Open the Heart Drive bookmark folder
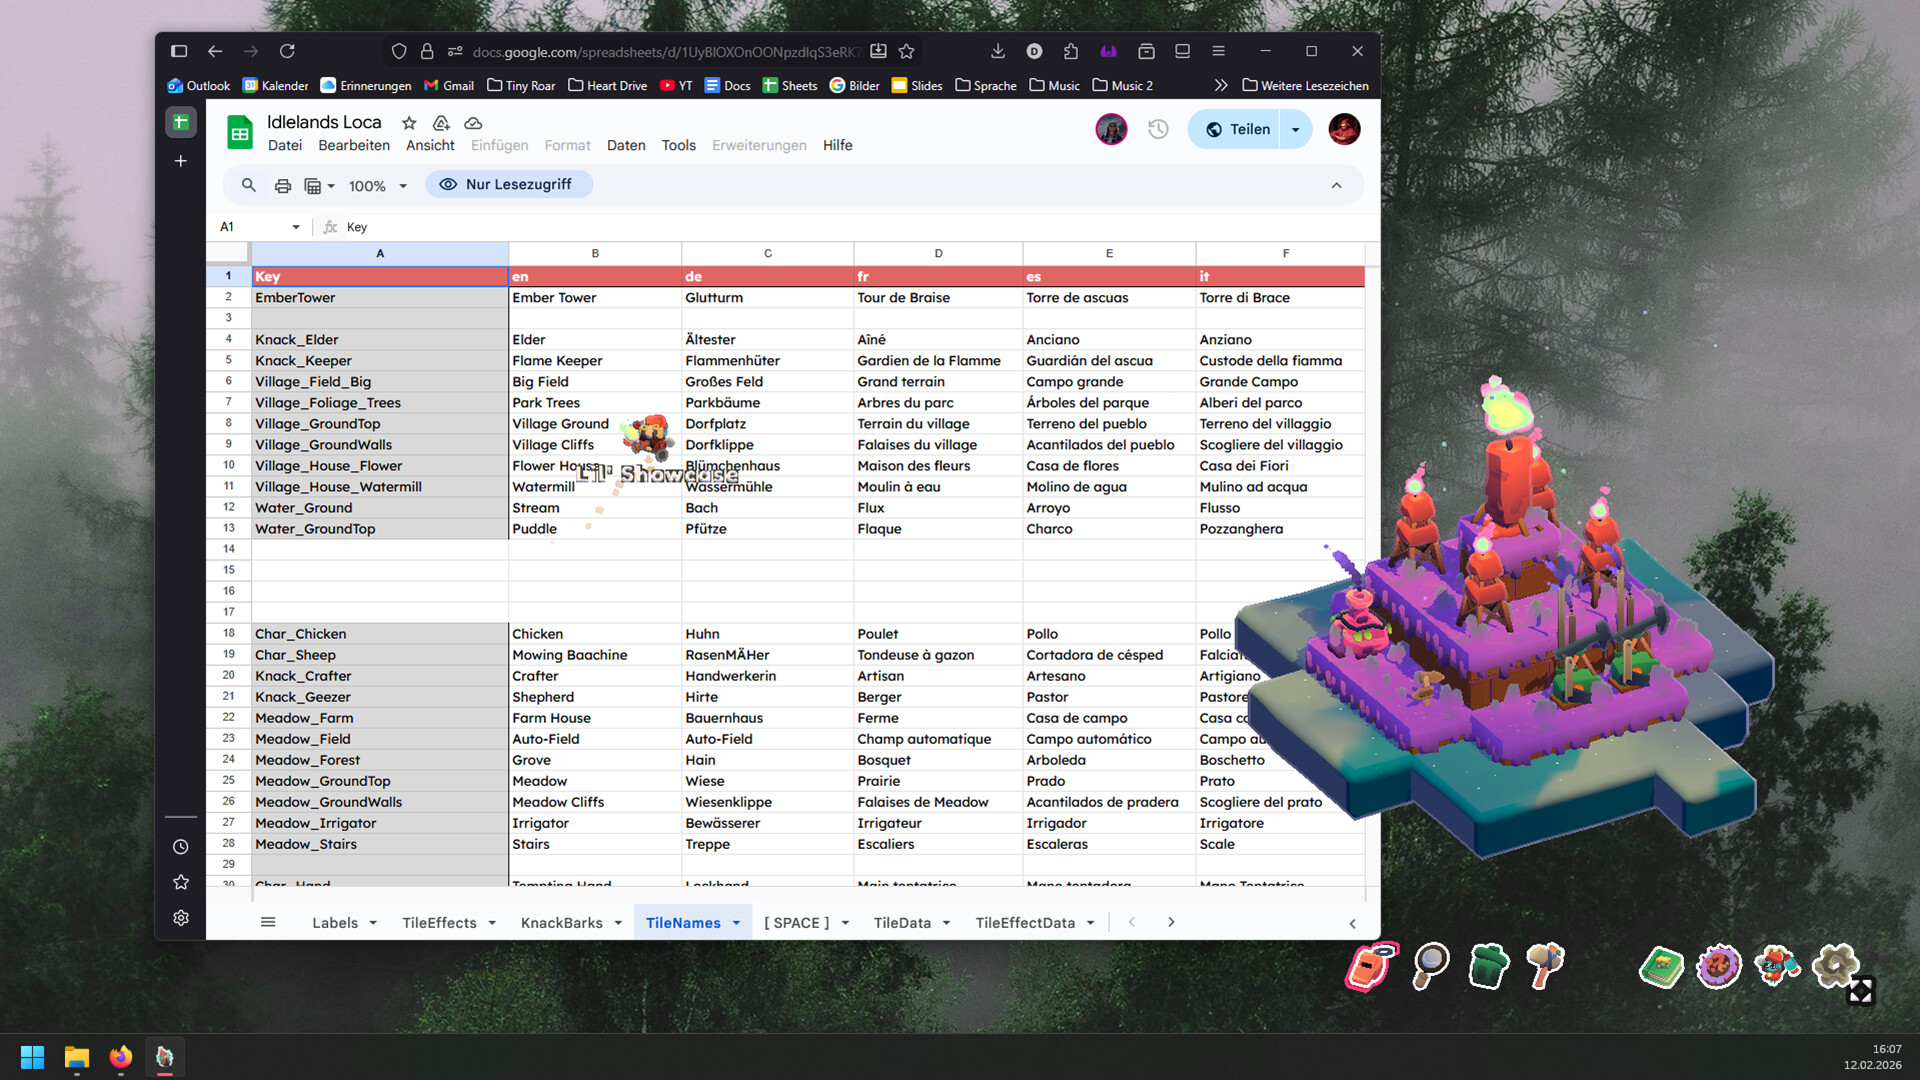 tap(607, 86)
